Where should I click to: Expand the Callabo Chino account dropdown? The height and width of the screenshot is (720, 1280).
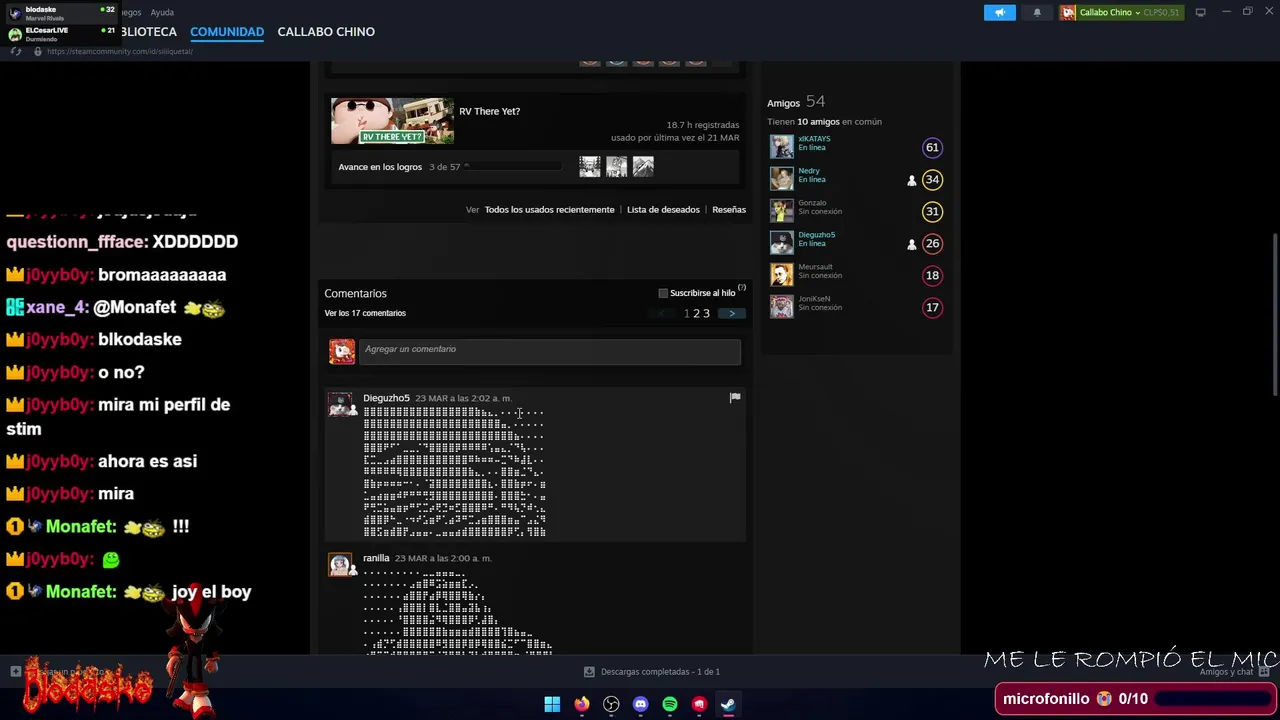[1120, 12]
